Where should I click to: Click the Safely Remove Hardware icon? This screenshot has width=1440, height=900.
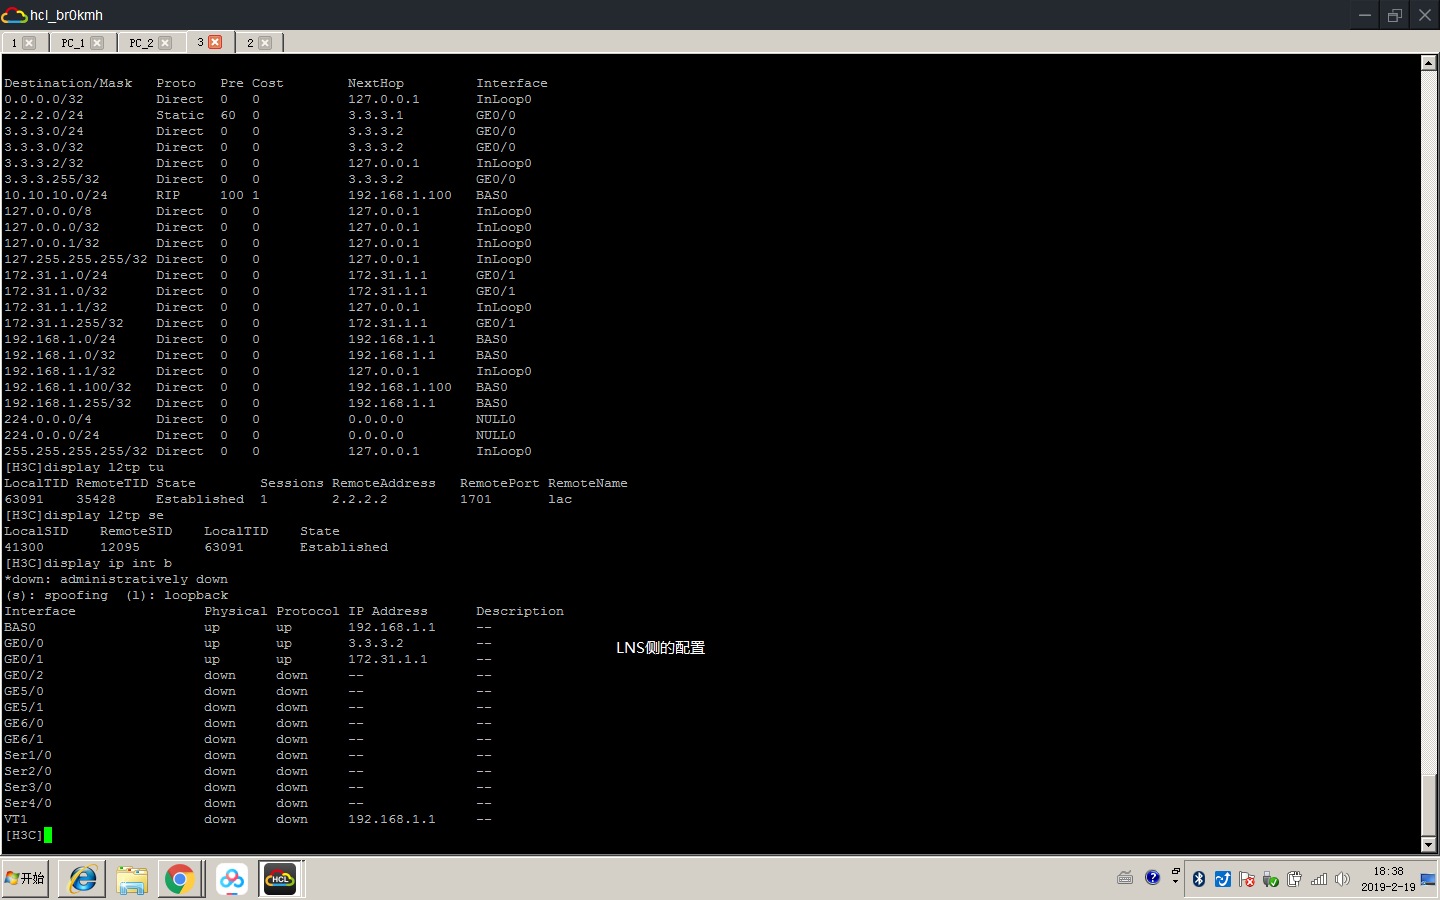click(x=1271, y=879)
